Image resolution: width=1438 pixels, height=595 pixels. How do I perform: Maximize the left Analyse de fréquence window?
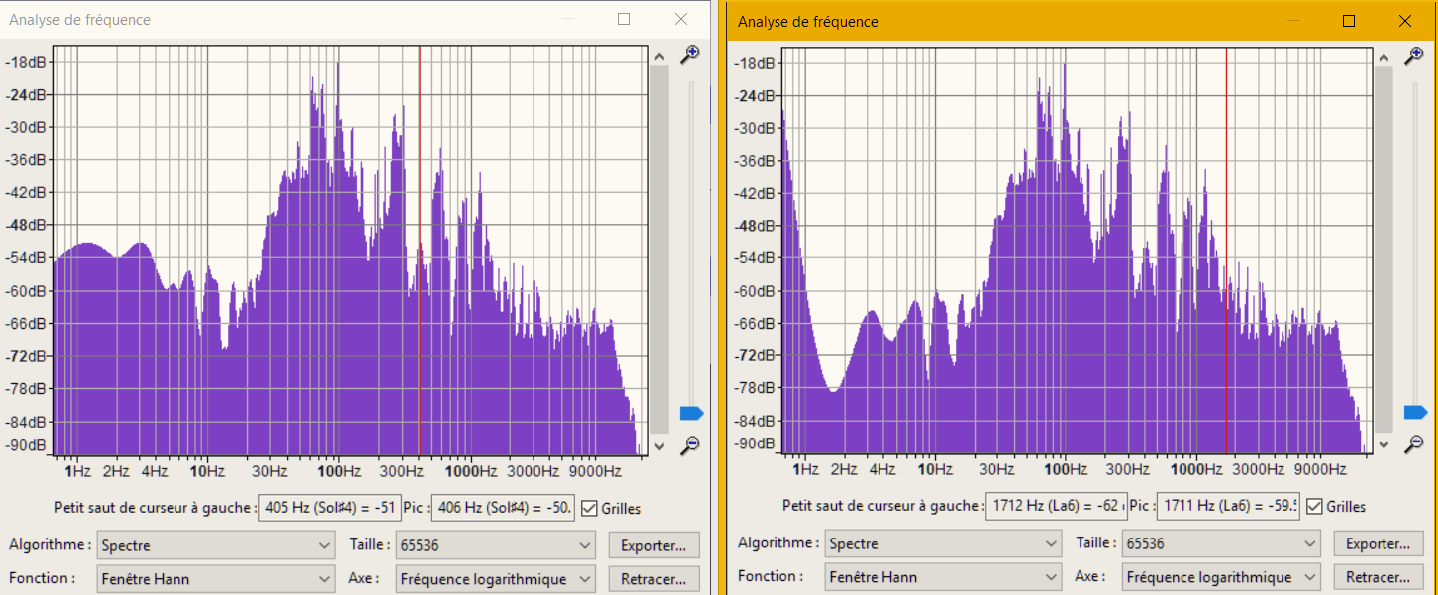[624, 19]
